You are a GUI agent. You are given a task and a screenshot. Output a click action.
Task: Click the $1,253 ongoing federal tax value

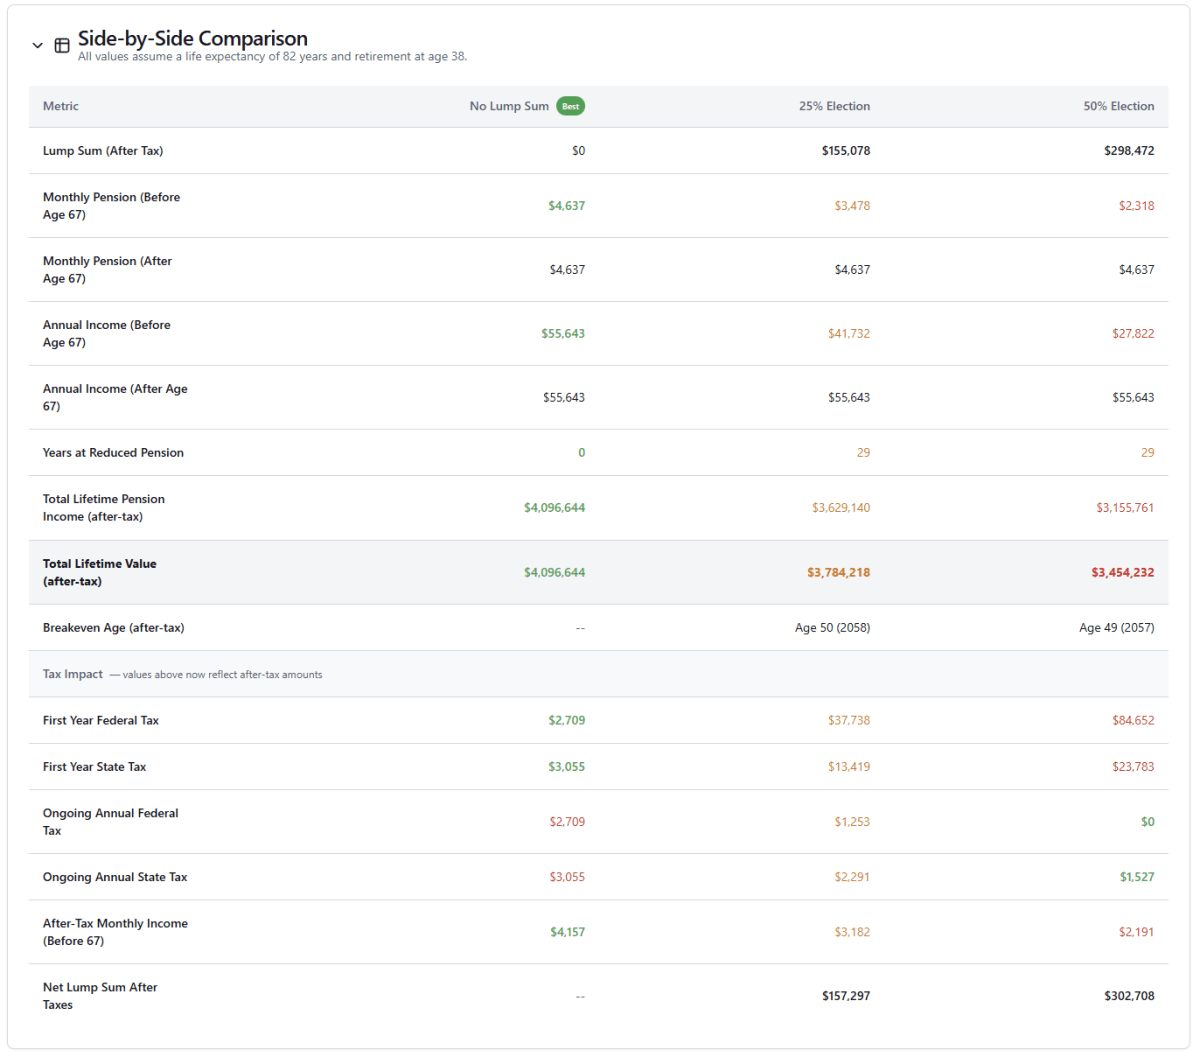coord(852,822)
